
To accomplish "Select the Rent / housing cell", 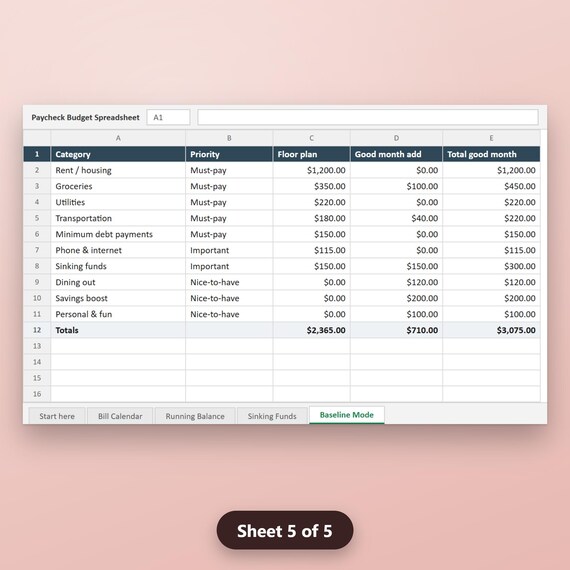I will click(118, 170).
